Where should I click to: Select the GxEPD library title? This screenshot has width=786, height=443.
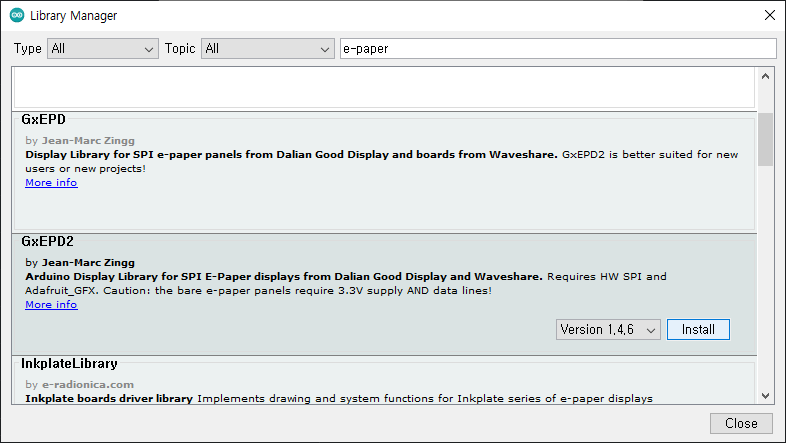pos(44,119)
